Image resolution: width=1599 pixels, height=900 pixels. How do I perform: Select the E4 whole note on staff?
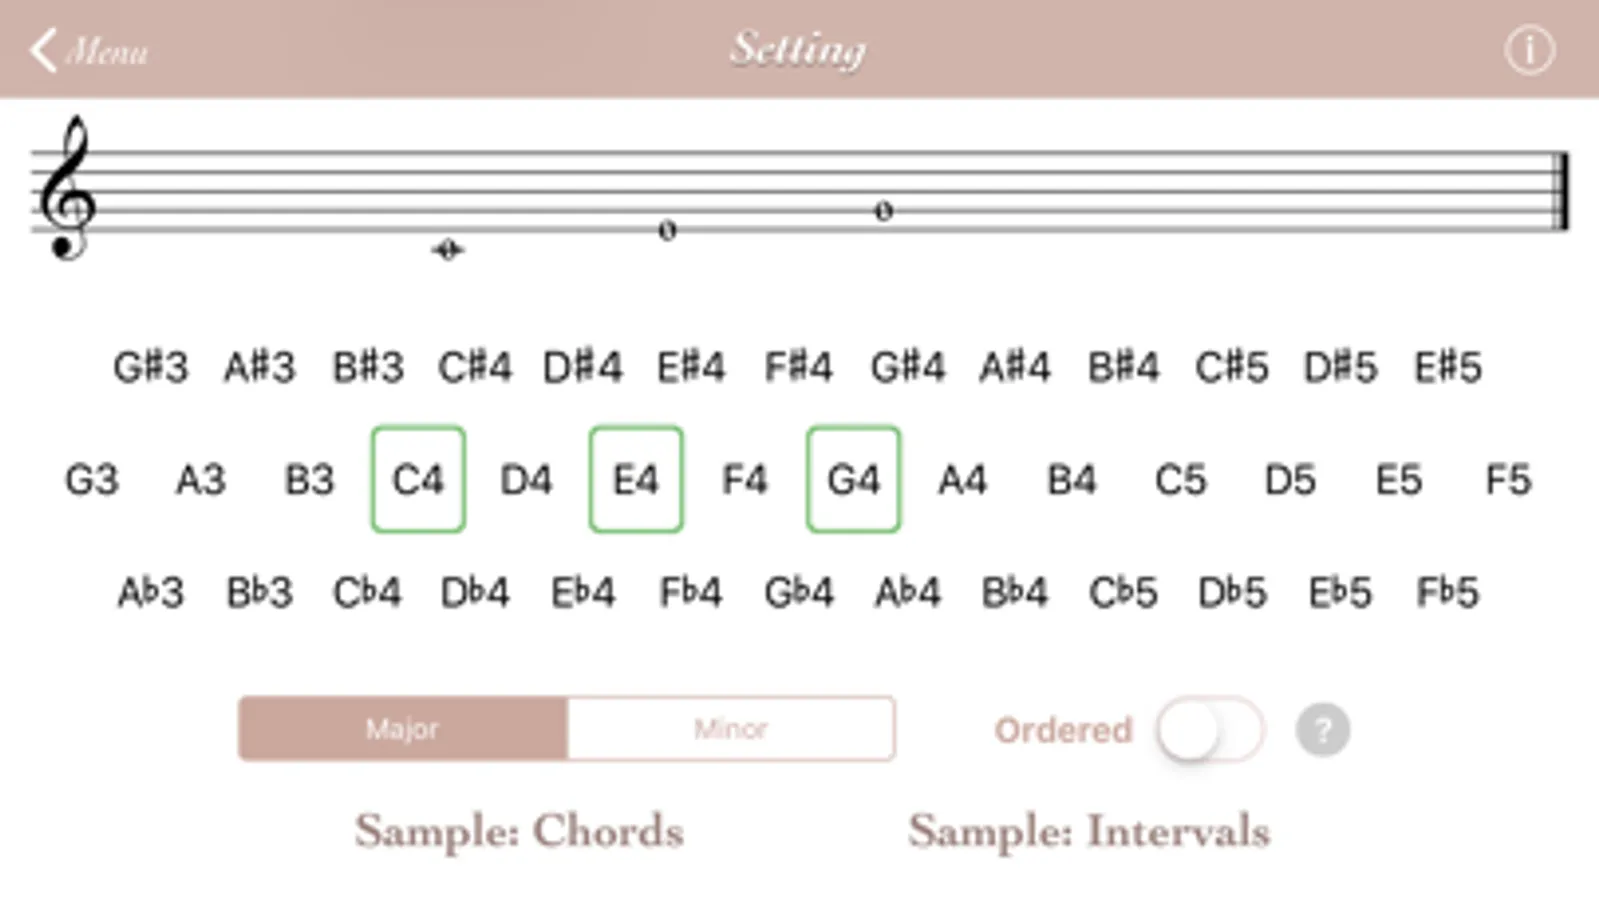click(667, 230)
